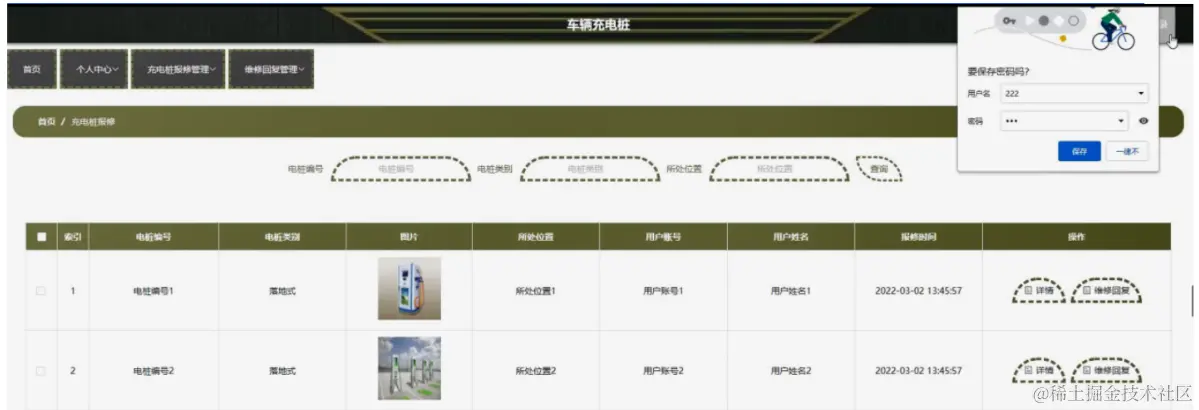The height and width of the screenshot is (410, 1199).
Task: Tick the checkbox for row 电桩编号2
Action: (41, 370)
